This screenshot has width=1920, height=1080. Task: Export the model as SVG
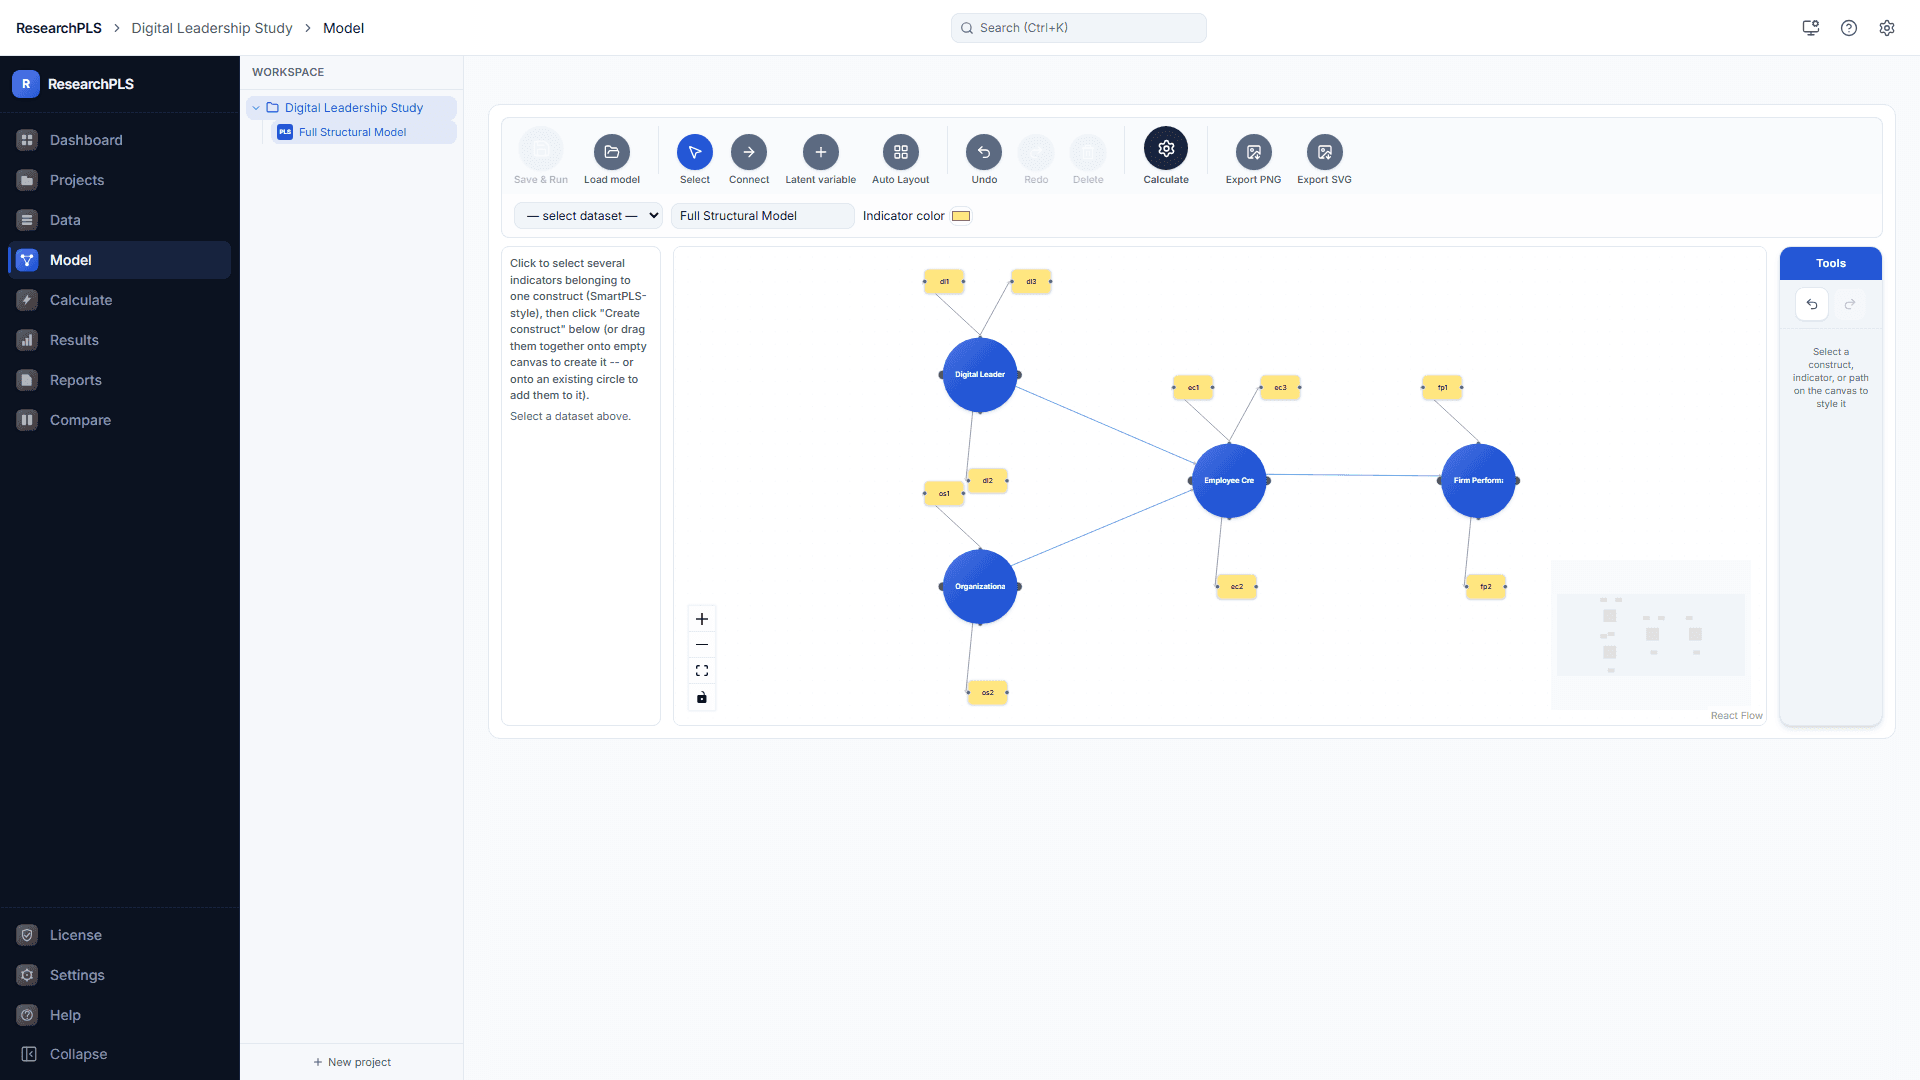(x=1324, y=152)
